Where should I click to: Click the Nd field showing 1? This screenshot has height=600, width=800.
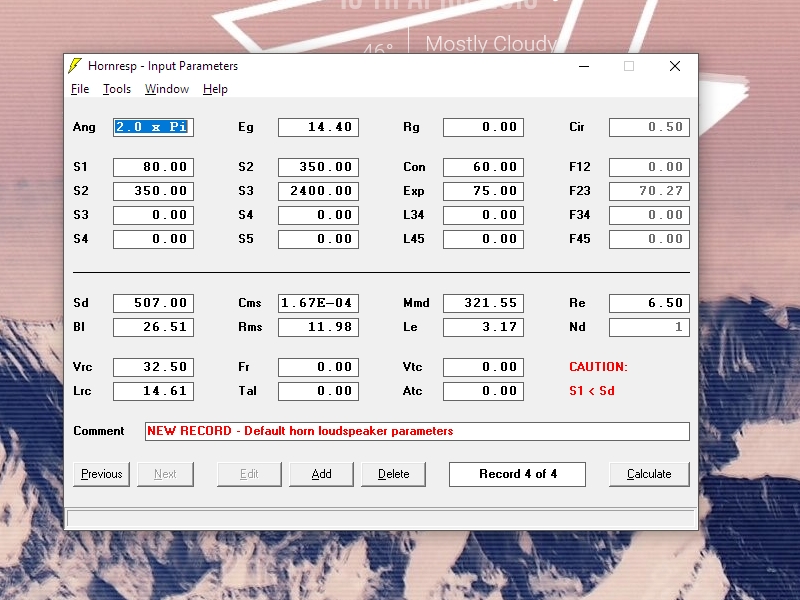649,327
